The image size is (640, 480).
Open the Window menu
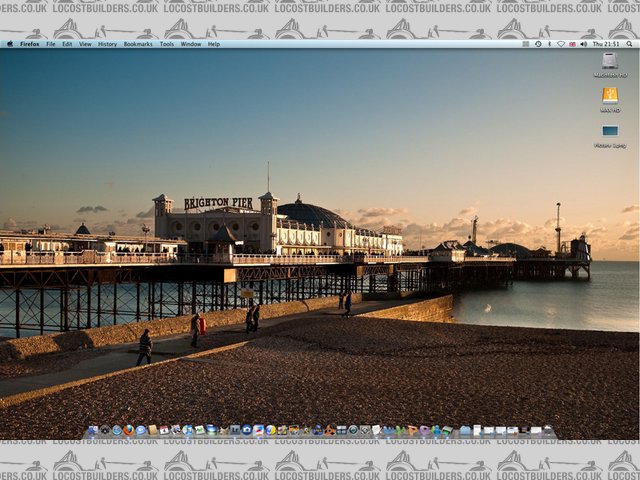[x=191, y=44]
